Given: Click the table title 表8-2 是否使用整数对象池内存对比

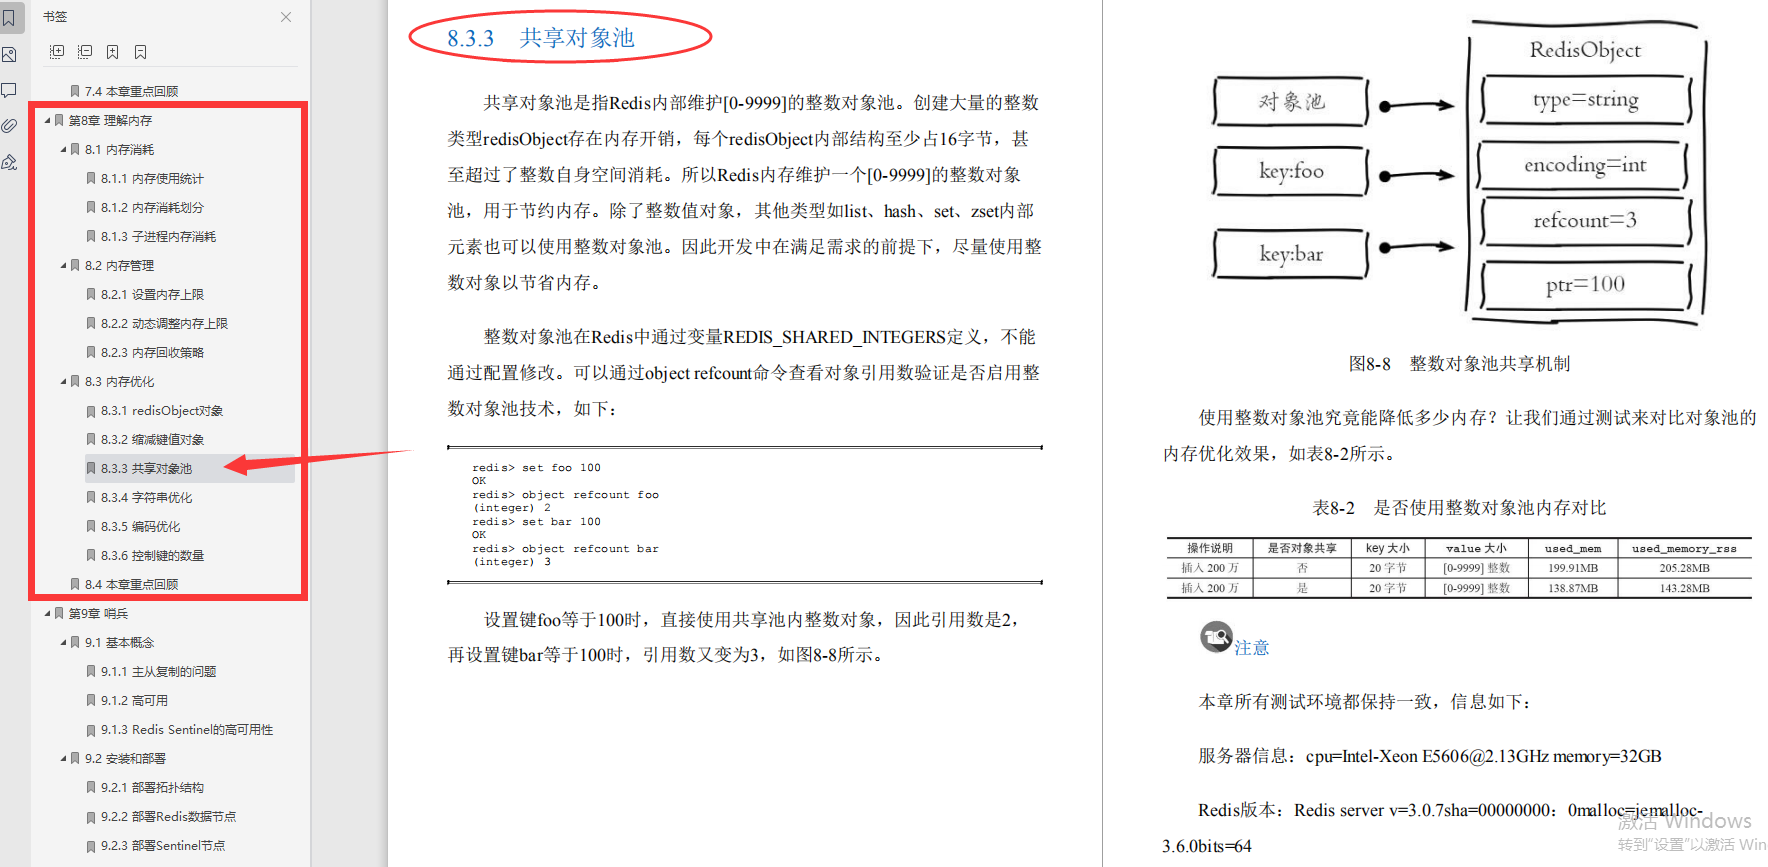Looking at the screenshot, I should click(1459, 508).
